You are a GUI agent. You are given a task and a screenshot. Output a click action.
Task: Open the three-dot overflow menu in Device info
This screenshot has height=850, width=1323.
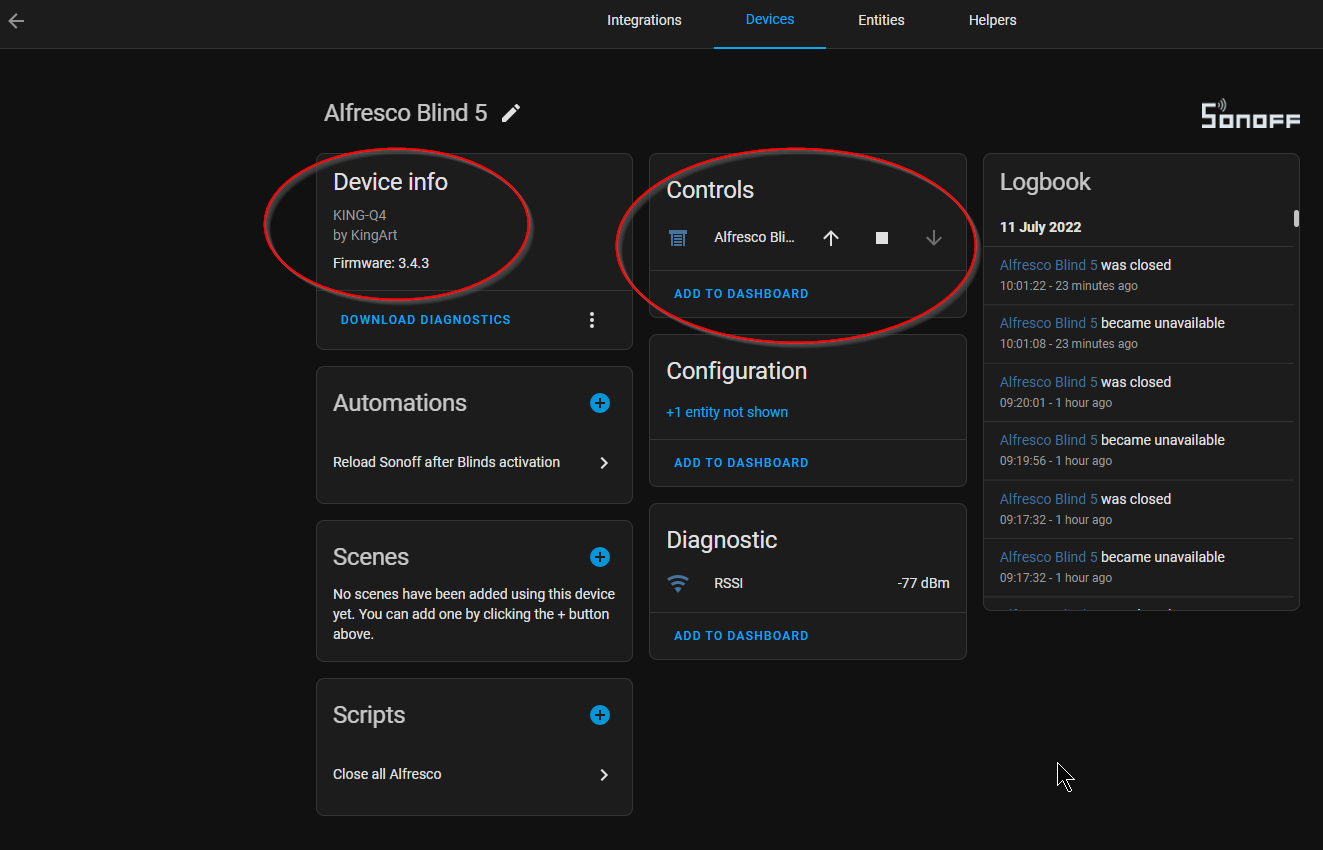tap(592, 319)
